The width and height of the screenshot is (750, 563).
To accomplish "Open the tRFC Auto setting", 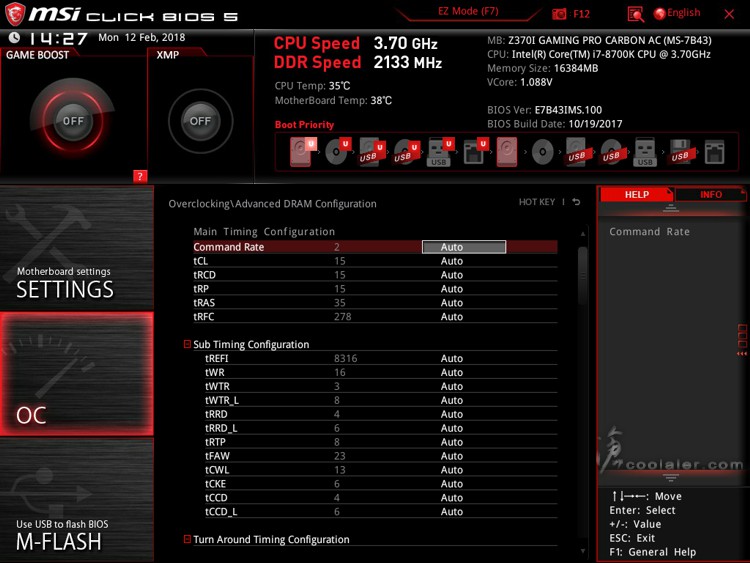I will click(452, 316).
